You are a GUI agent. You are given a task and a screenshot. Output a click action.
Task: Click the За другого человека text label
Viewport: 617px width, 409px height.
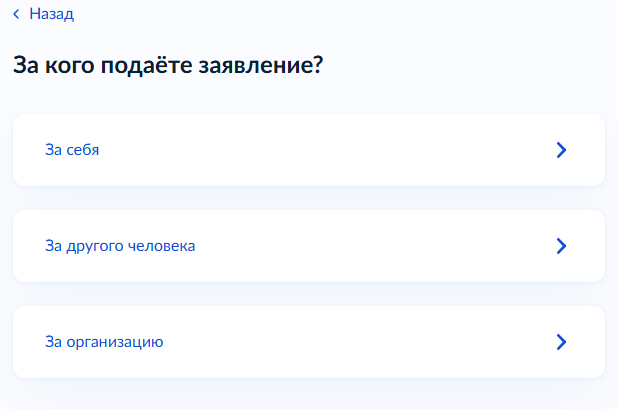(x=120, y=246)
